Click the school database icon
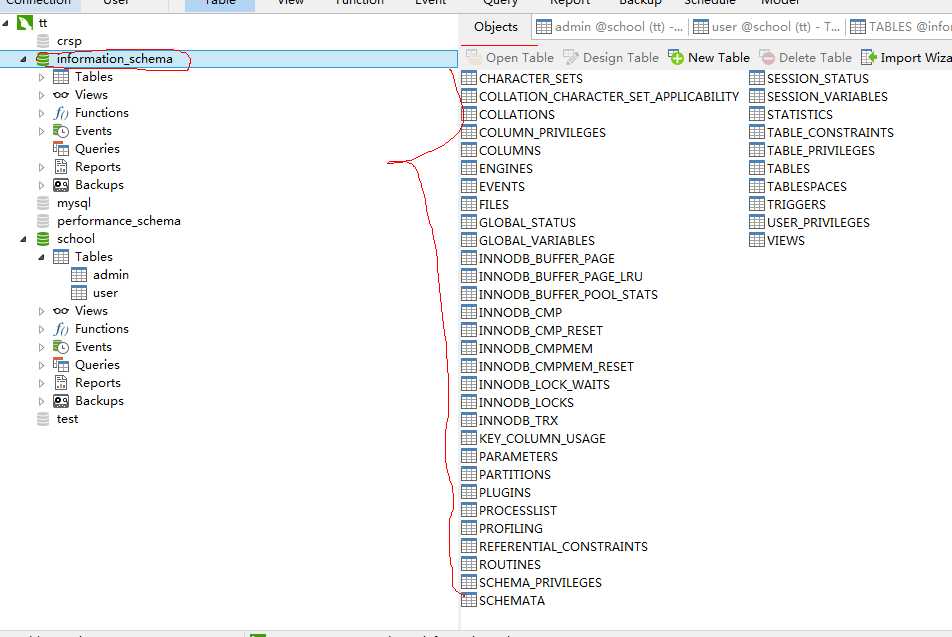The height and width of the screenshot is (637, 952). click(43, 239)
